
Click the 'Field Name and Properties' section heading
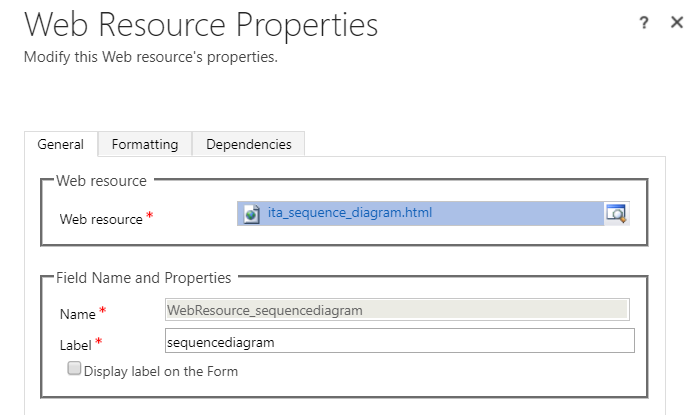tap(144, 277)
